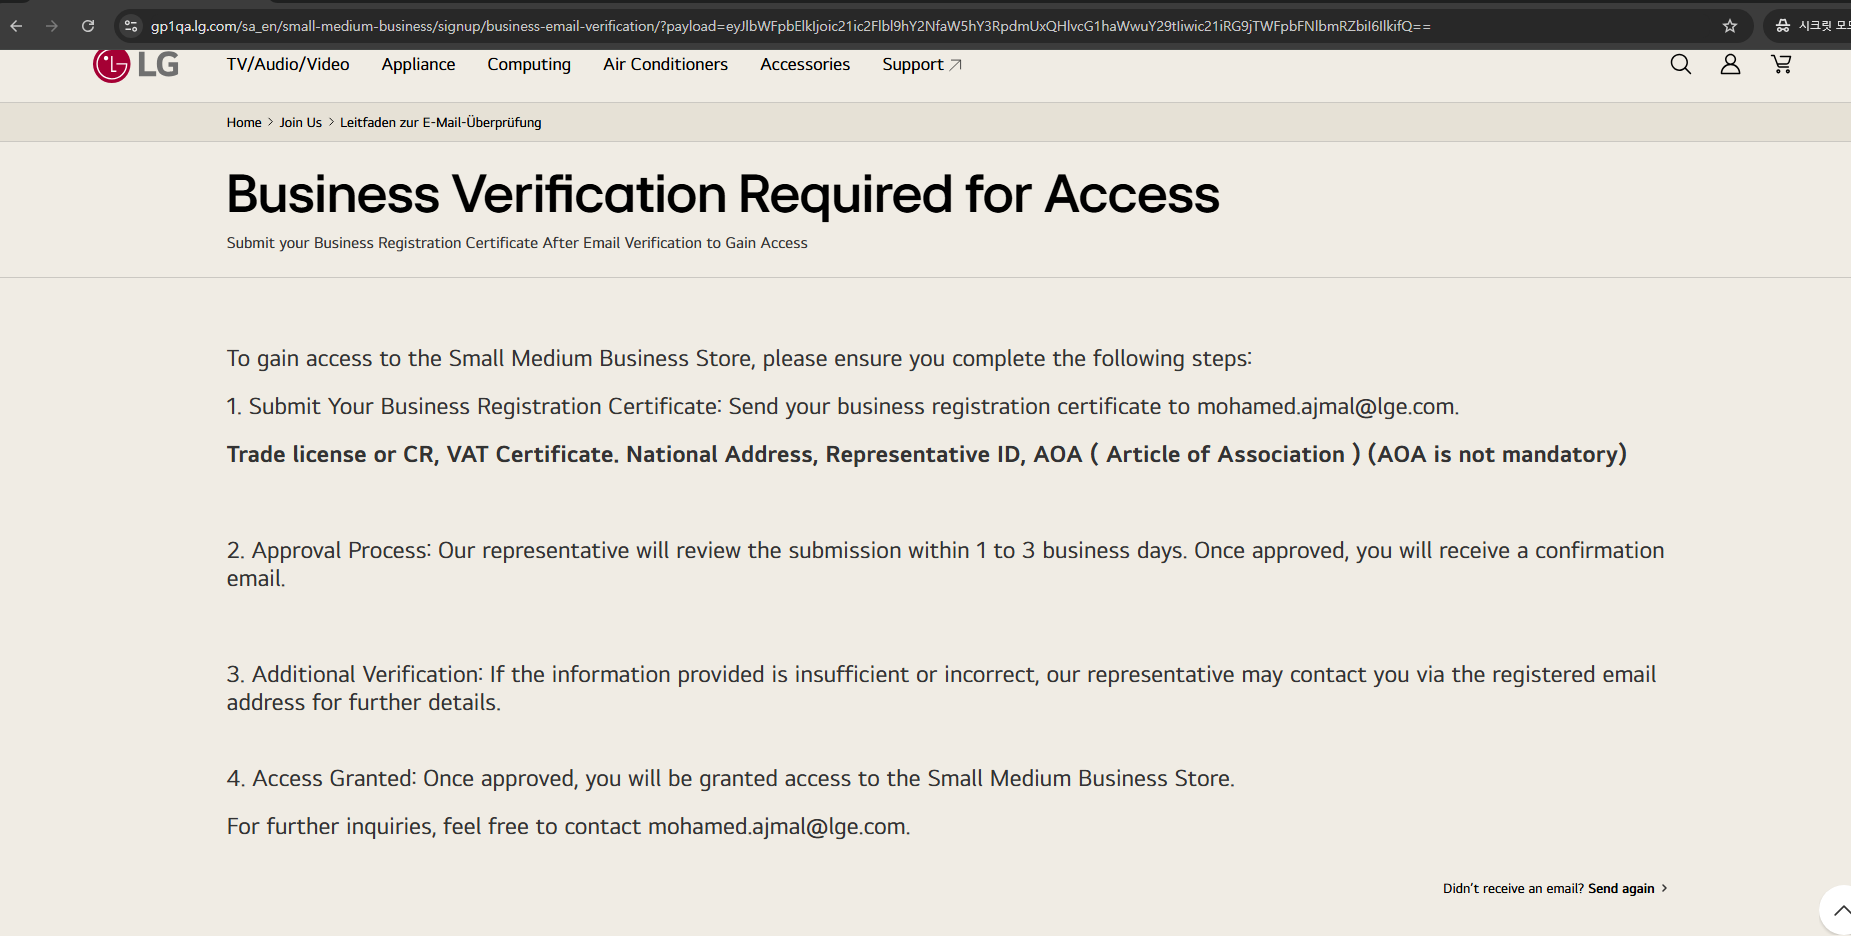1851x936 pixels.
Task: Go to Home breadcrumb link
Action: [244, 123]
